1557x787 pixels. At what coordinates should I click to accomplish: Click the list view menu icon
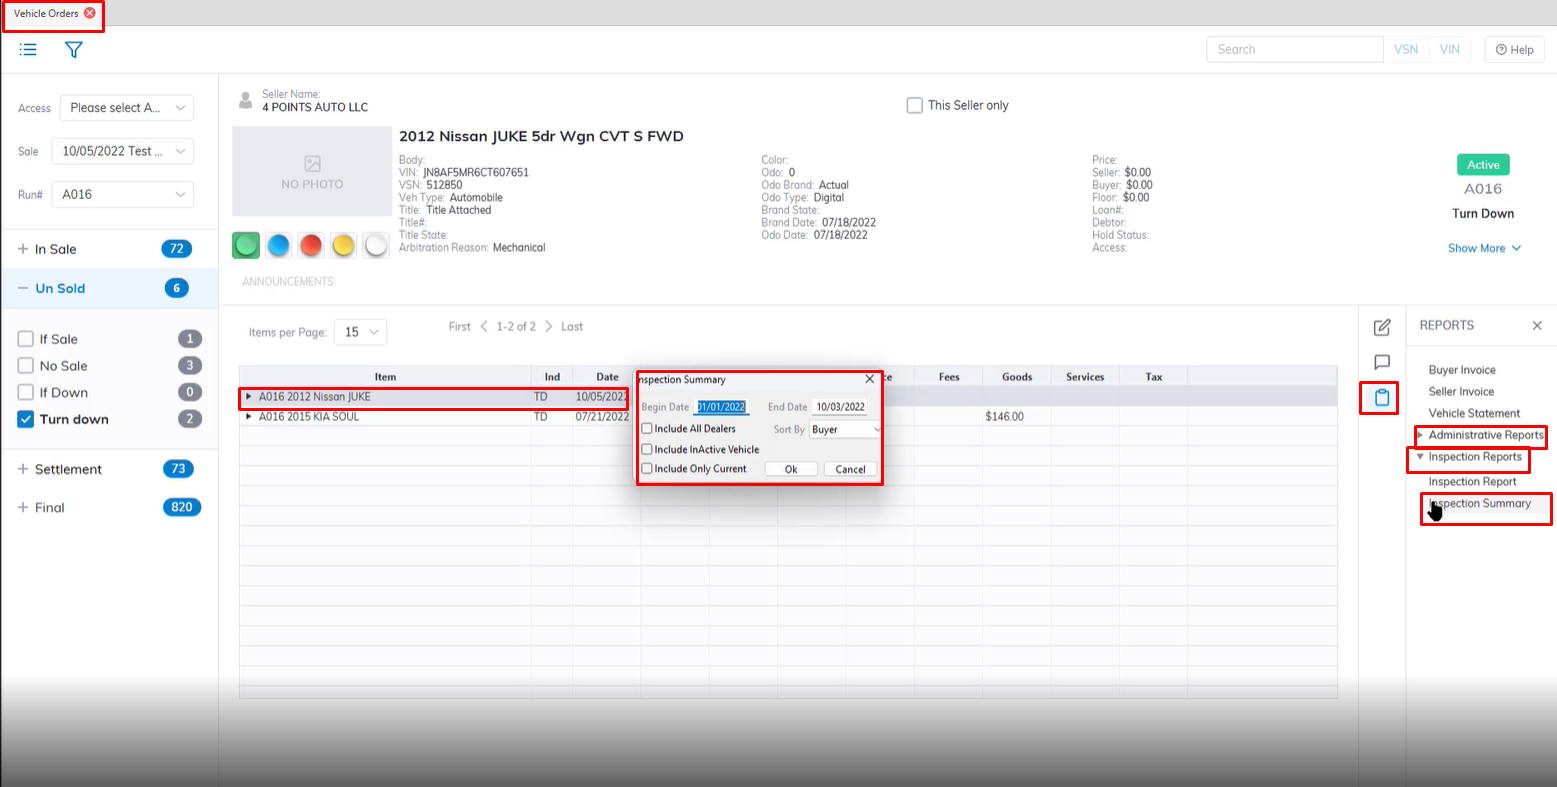28,49
